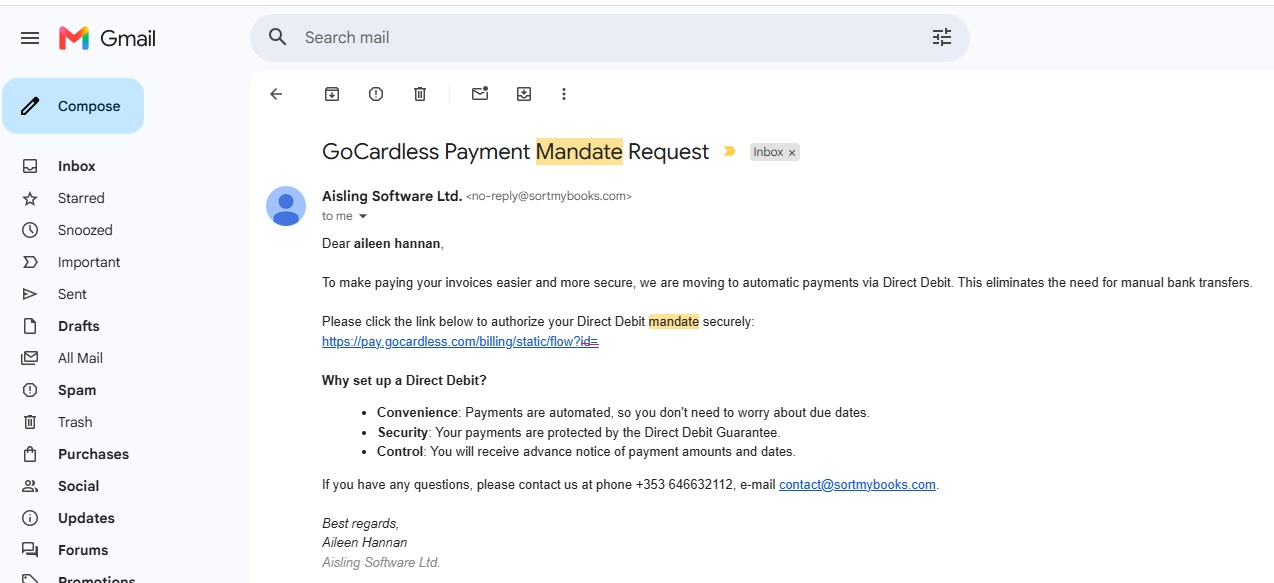The width and height of the screenshot is (1274, 583).
Task: Click the envelope stack icon beside All Mail
Action: [30, 358]
